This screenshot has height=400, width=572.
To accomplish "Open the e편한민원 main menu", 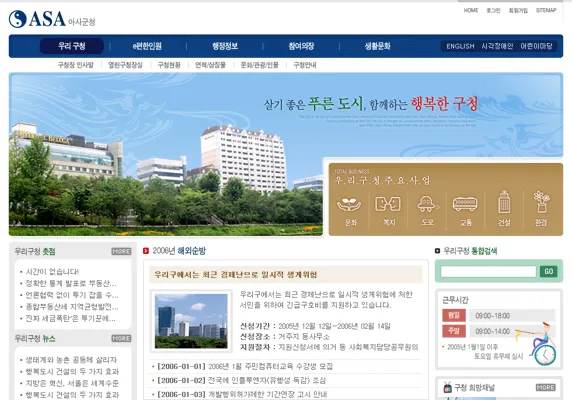I will click(147, 46).
